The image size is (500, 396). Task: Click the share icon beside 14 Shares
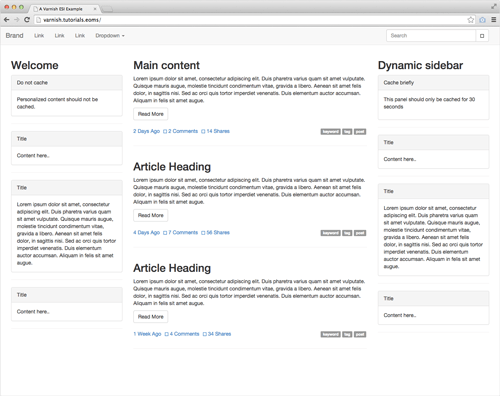203,131
